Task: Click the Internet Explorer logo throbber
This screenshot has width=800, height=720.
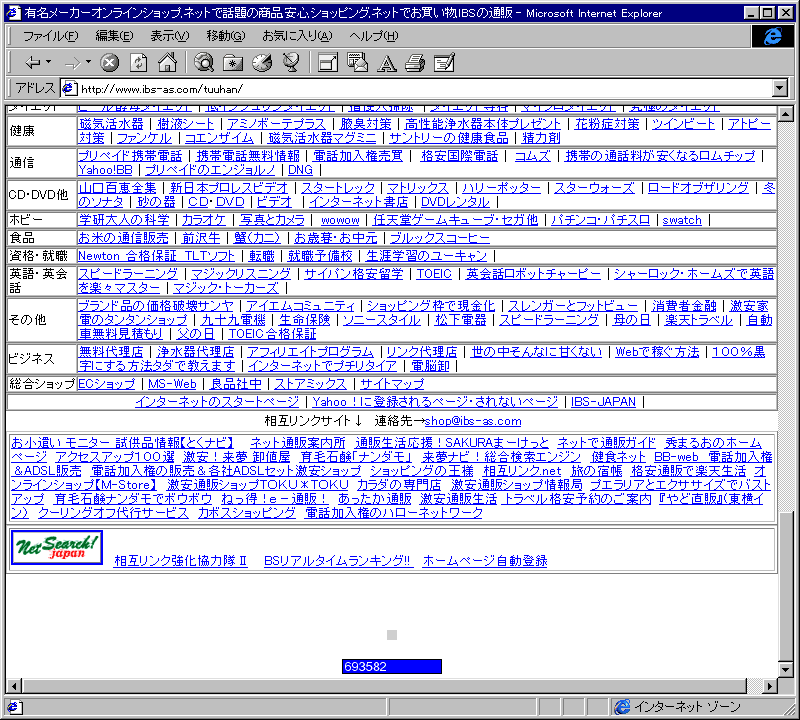Action: pyautogui.click(x=772, y=36)
